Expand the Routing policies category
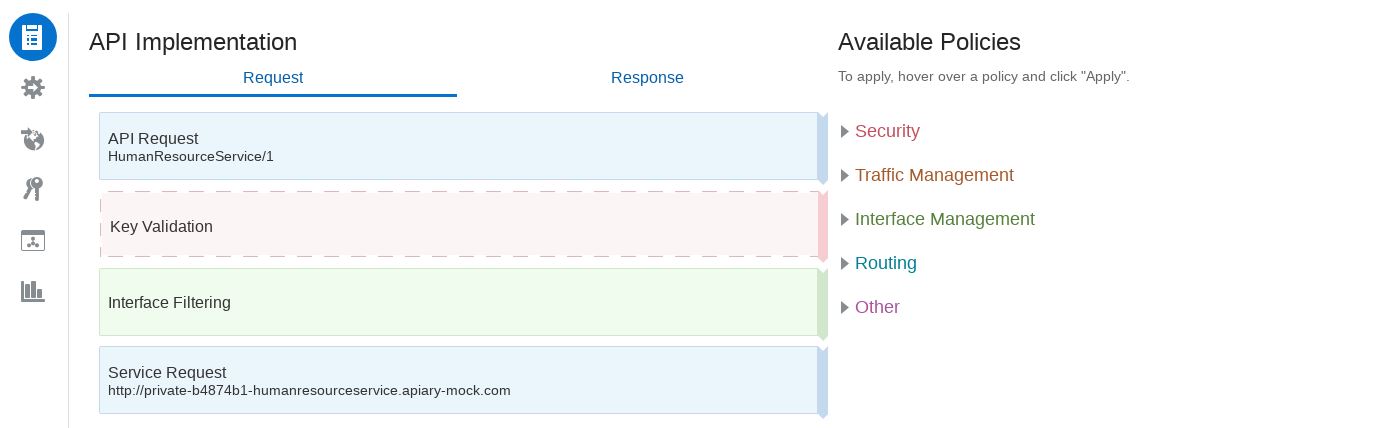 tap(885, 263)
